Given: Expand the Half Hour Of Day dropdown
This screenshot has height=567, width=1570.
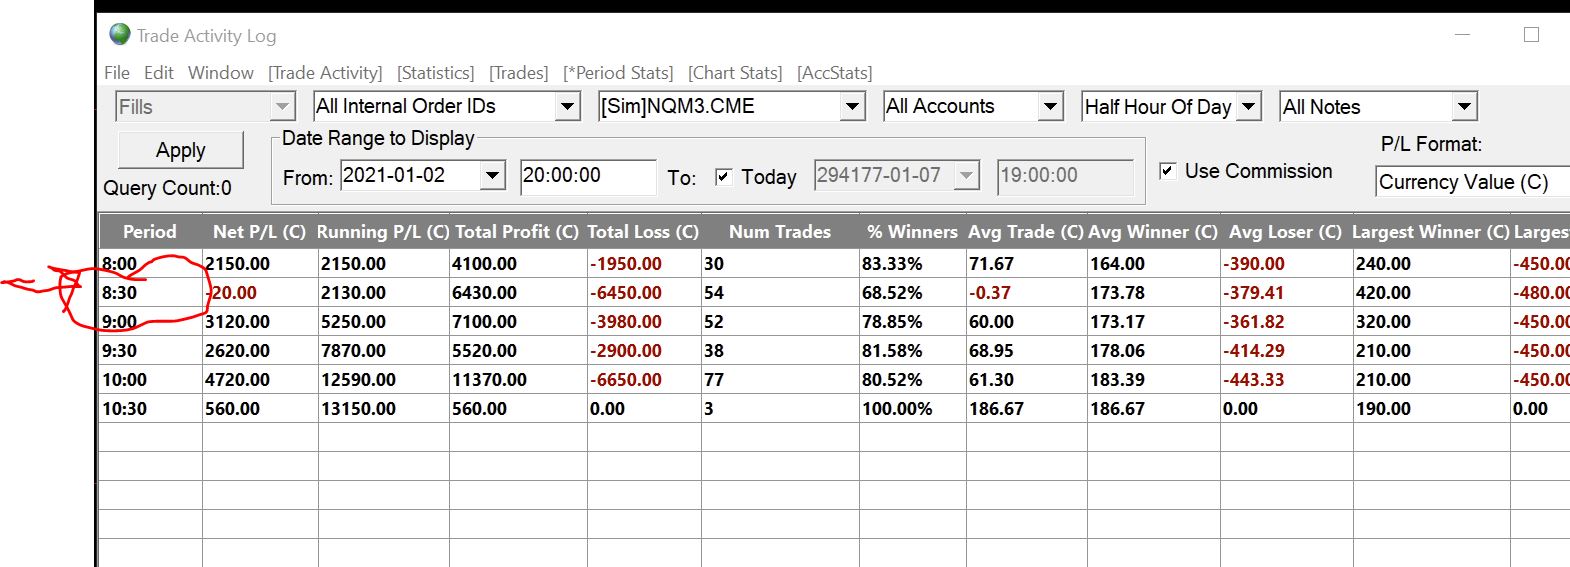Looking at the screenshot, I should [x=1249, y=106].
